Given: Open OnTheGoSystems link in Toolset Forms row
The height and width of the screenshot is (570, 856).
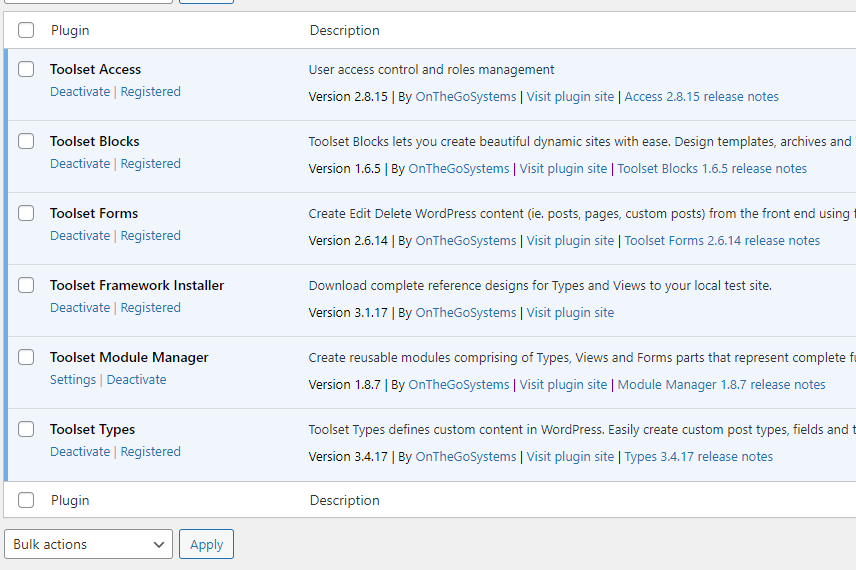Looking at the screenshot, I should pyautogui.click(x=466, y=241).
